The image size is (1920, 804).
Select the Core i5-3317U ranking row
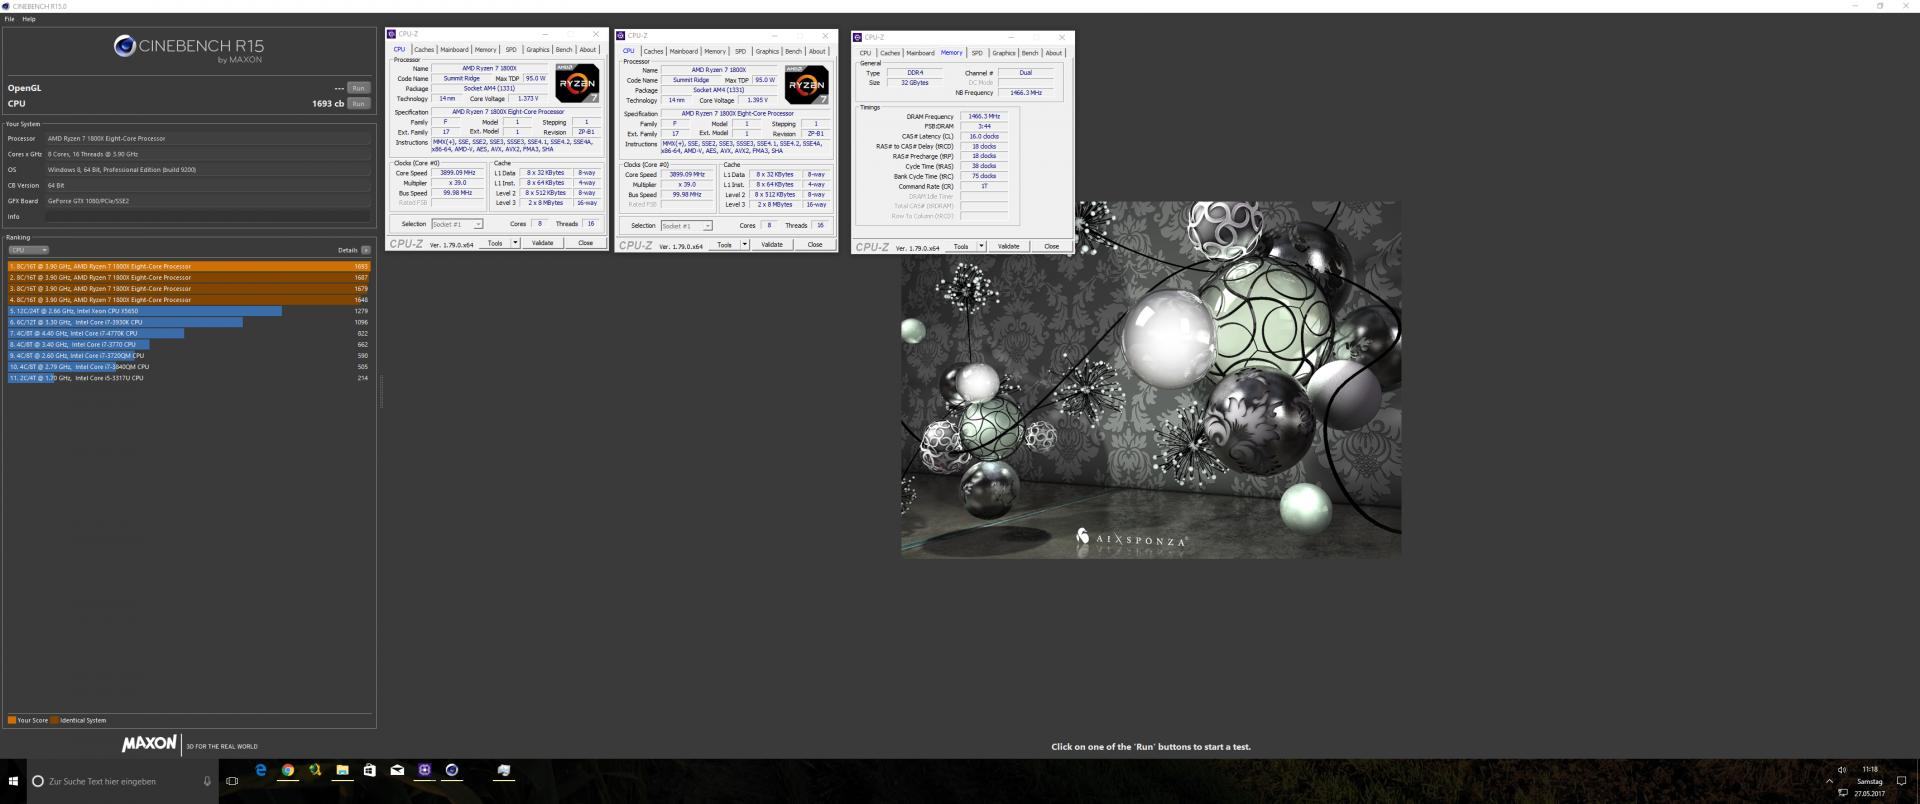pos(188,378)
